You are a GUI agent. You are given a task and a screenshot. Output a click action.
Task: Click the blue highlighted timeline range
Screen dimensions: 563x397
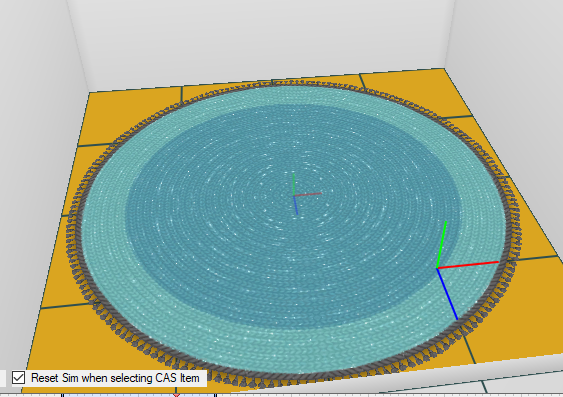138,395
